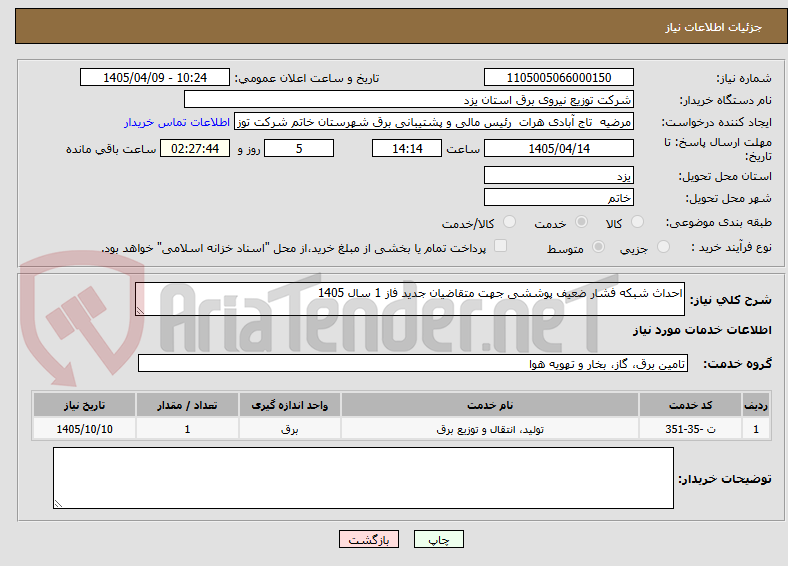
Task: Click the کد خدمت column header
Action: point(691,405)
